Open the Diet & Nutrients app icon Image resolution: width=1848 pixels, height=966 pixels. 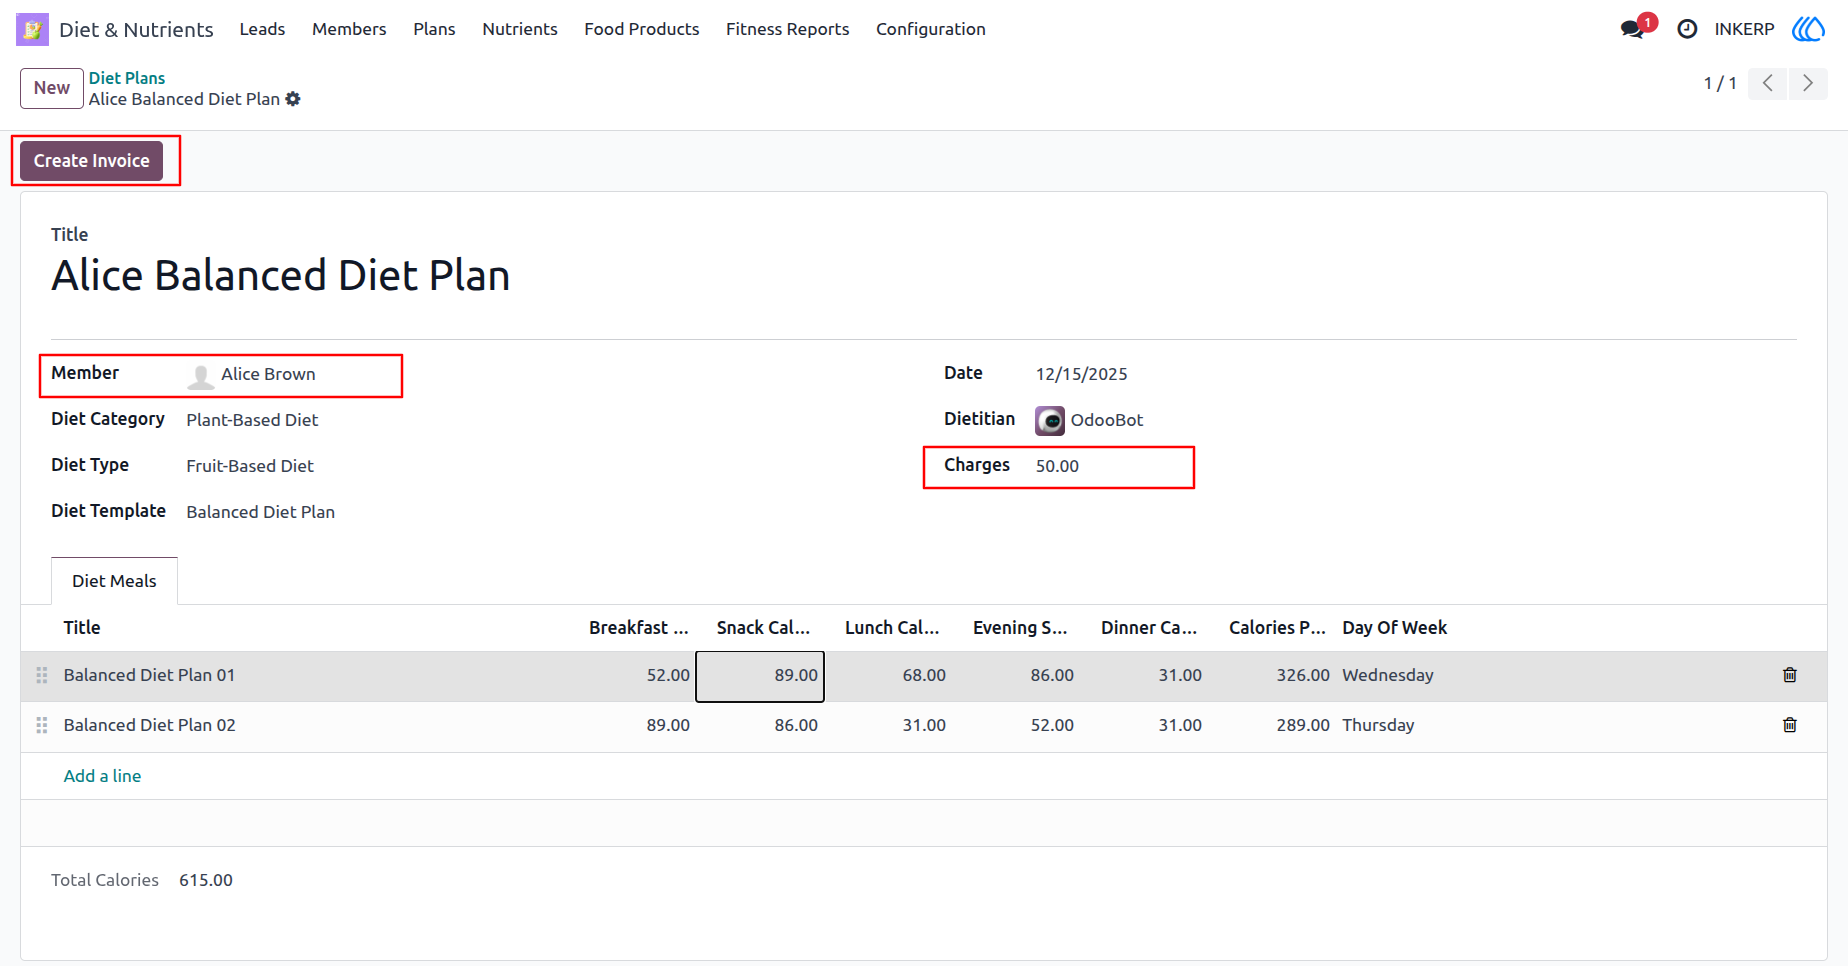tap(32, 29)
